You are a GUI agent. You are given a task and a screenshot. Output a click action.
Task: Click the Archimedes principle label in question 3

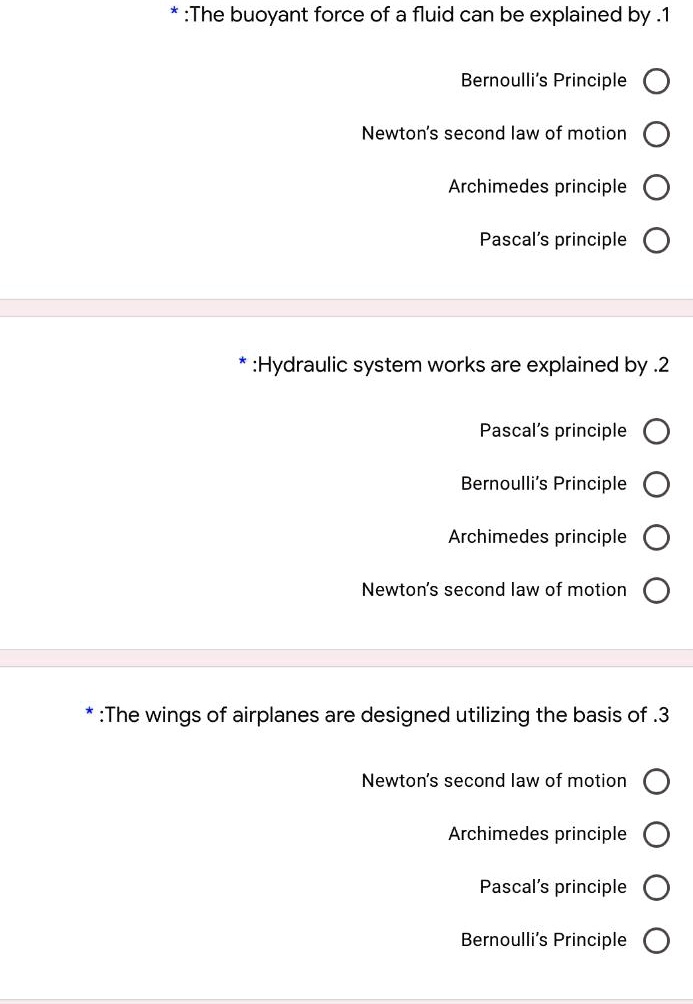point(537,834)
